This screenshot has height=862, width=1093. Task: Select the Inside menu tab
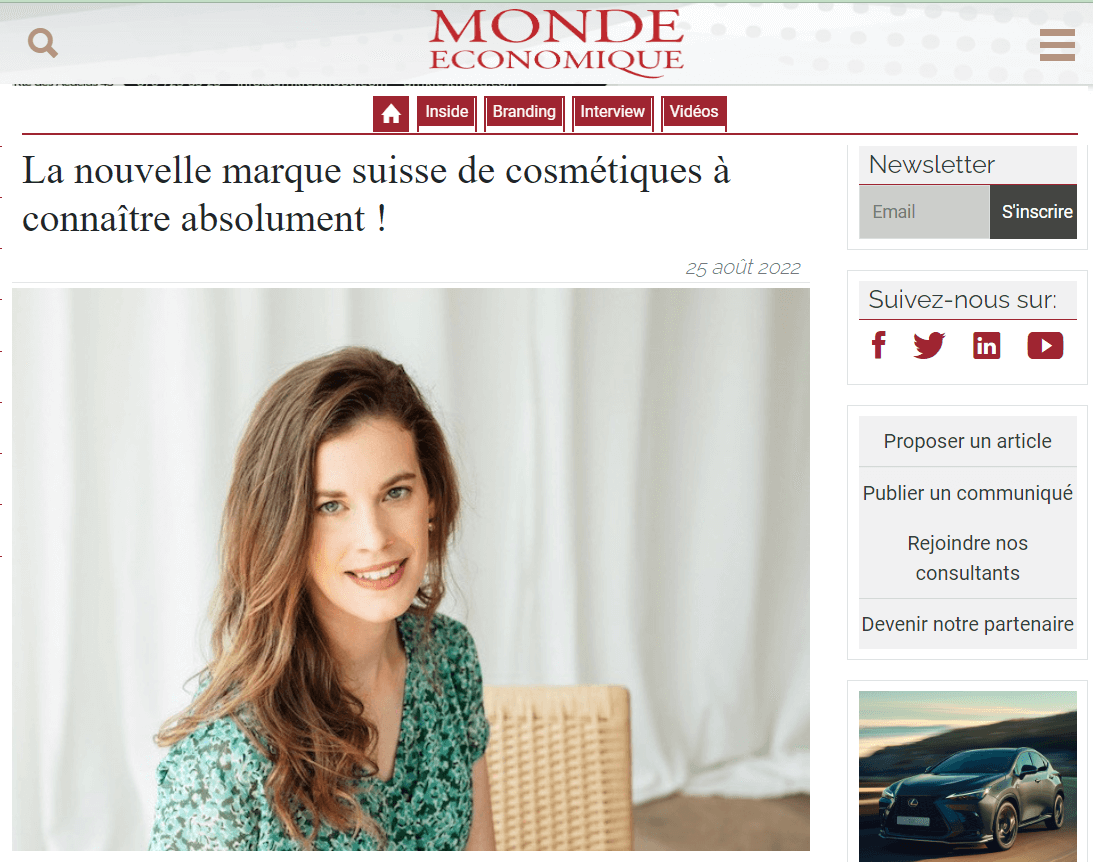tap(447, 112)
